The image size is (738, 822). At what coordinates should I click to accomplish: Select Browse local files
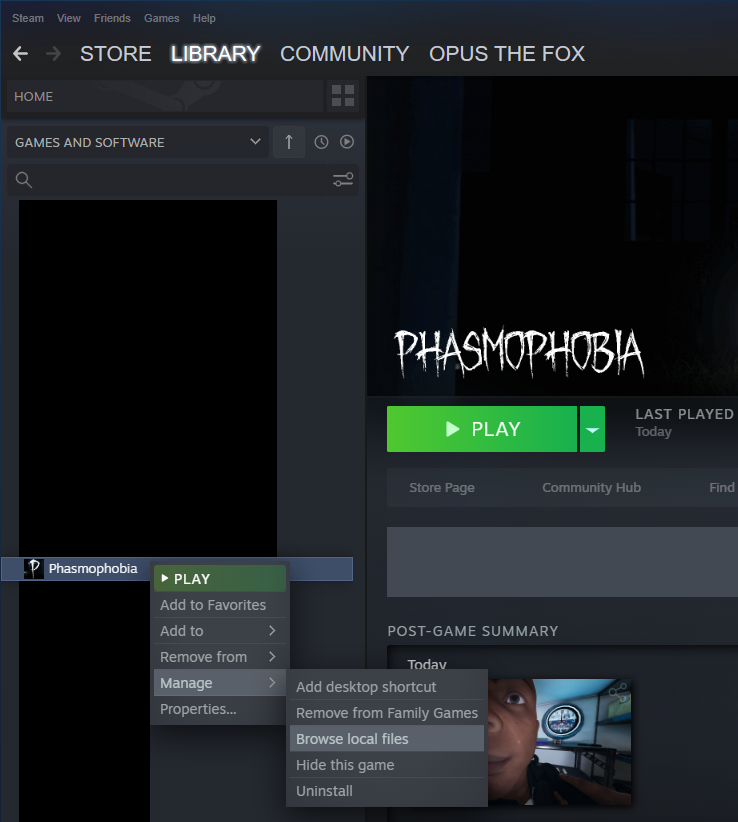tap(387, 739)
